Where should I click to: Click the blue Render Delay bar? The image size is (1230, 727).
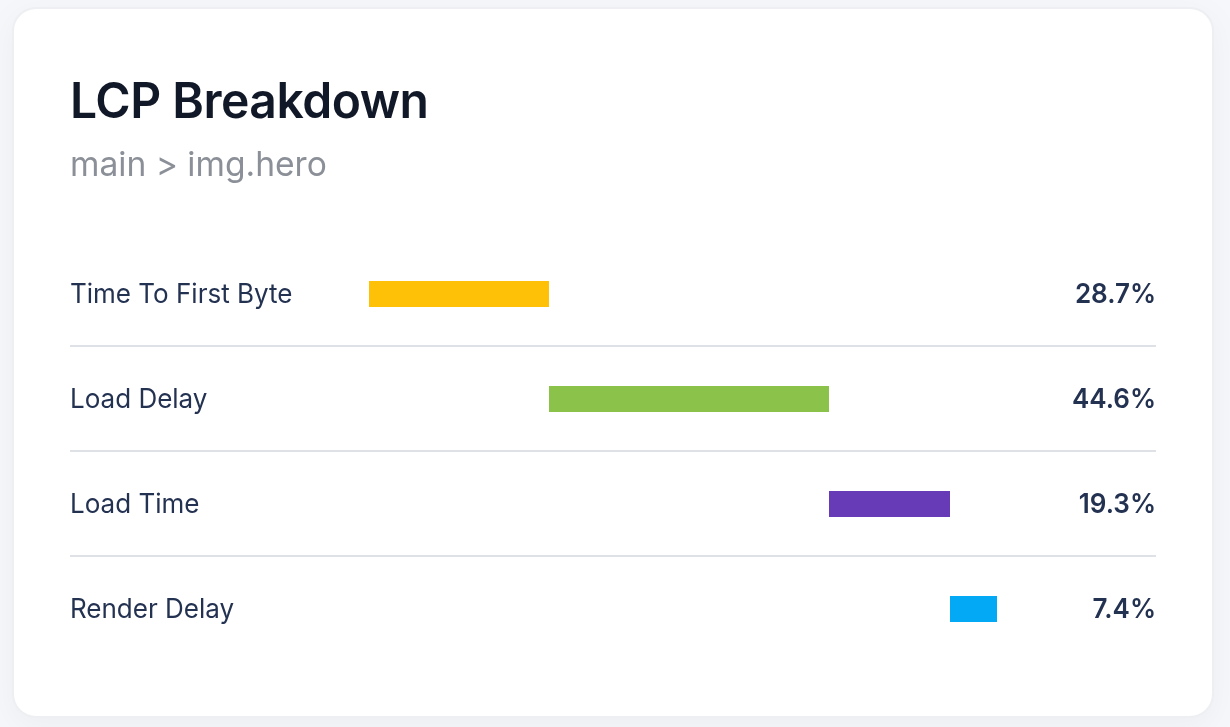pos(973,609)
